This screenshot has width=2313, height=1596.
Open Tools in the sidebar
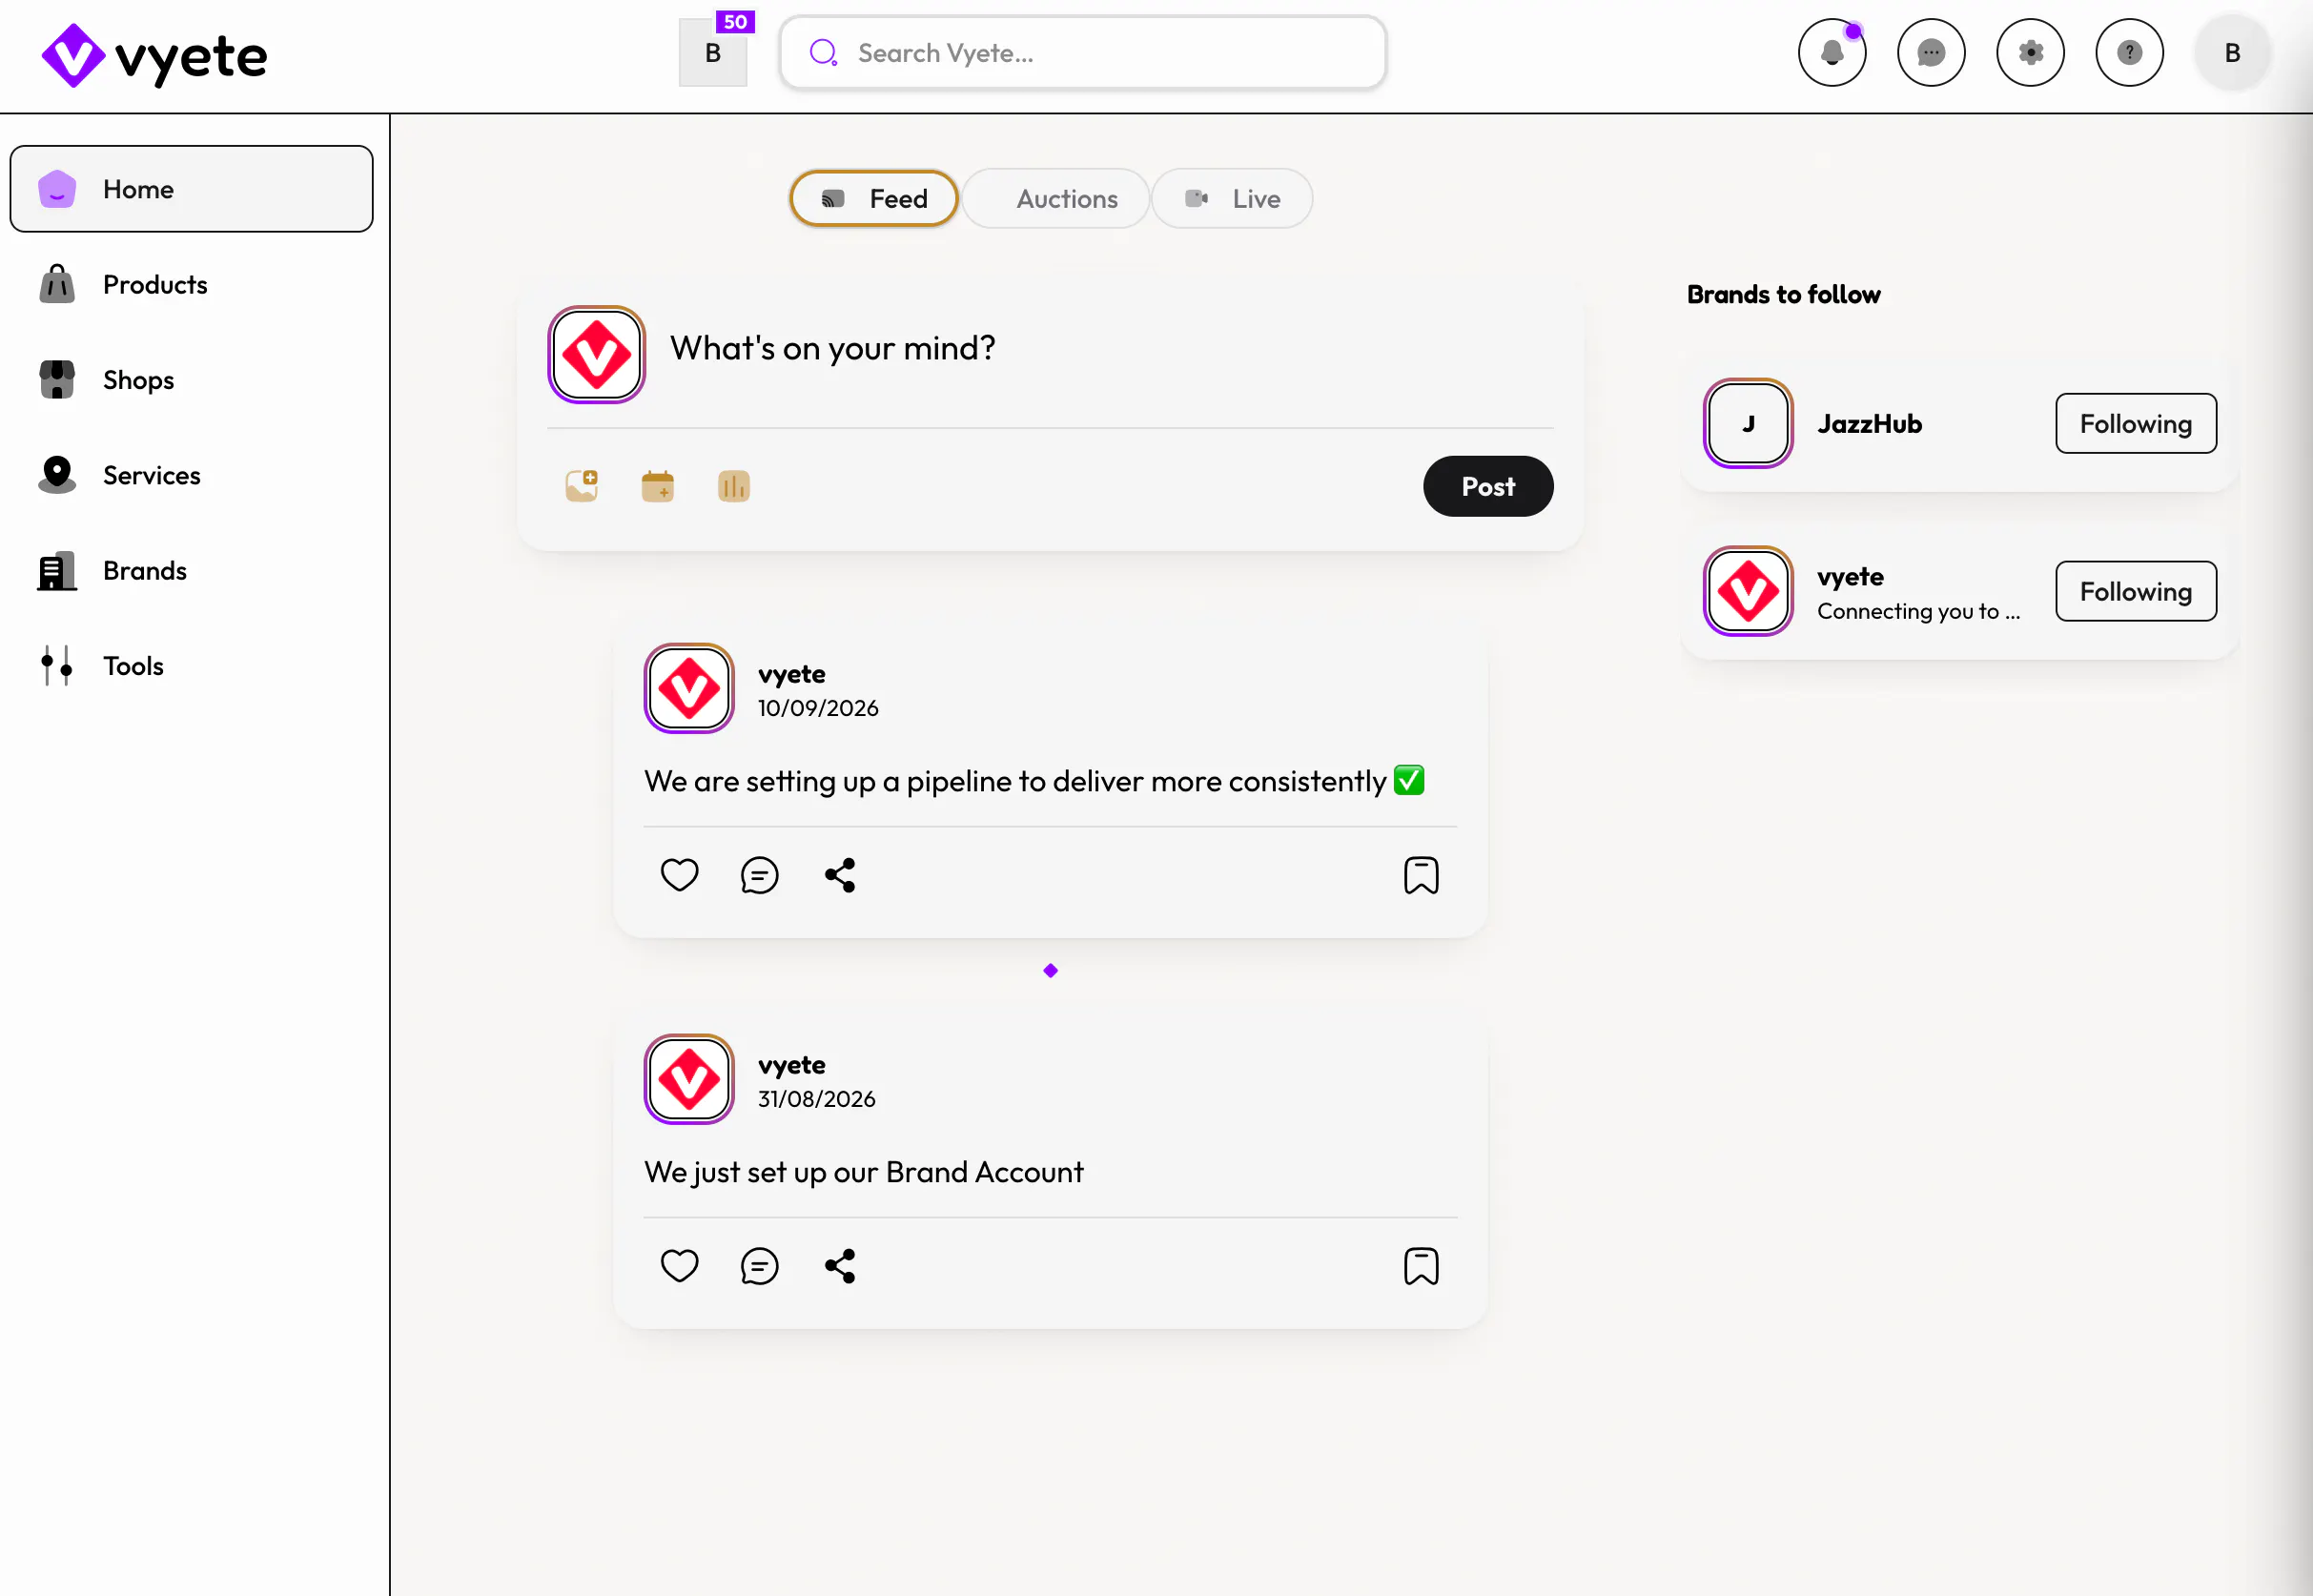[192, 666]
